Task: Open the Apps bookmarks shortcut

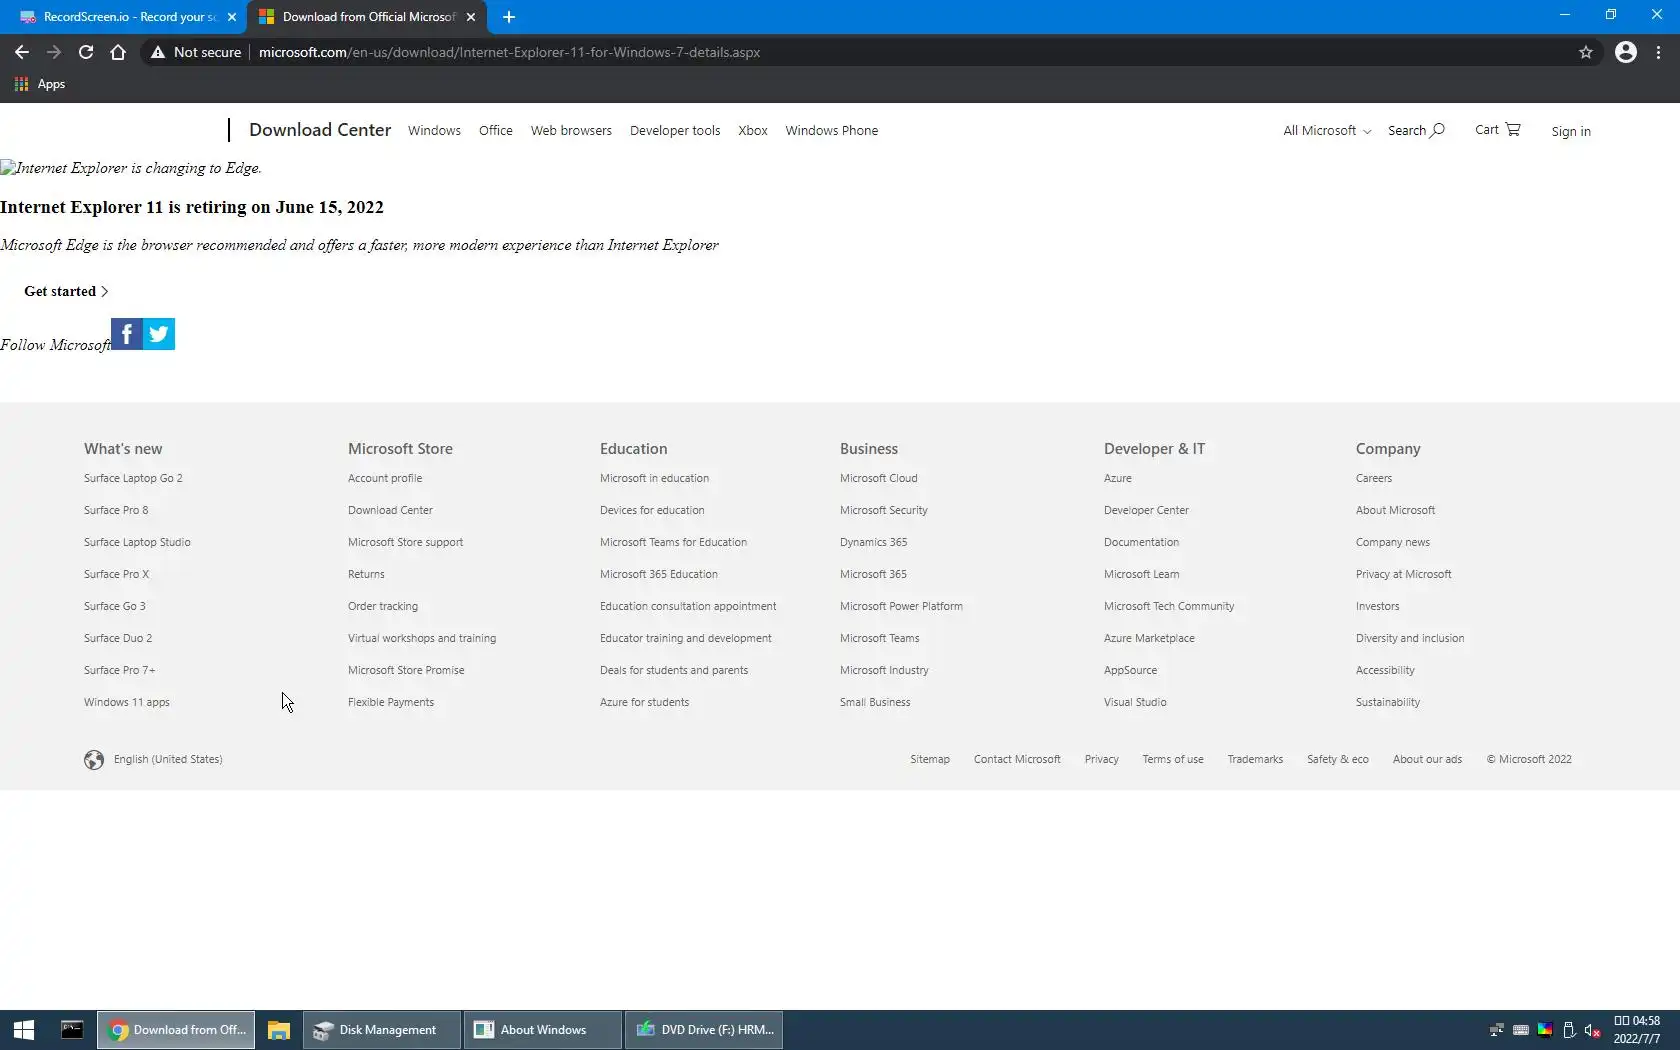Action: click(x=40, y=84)
